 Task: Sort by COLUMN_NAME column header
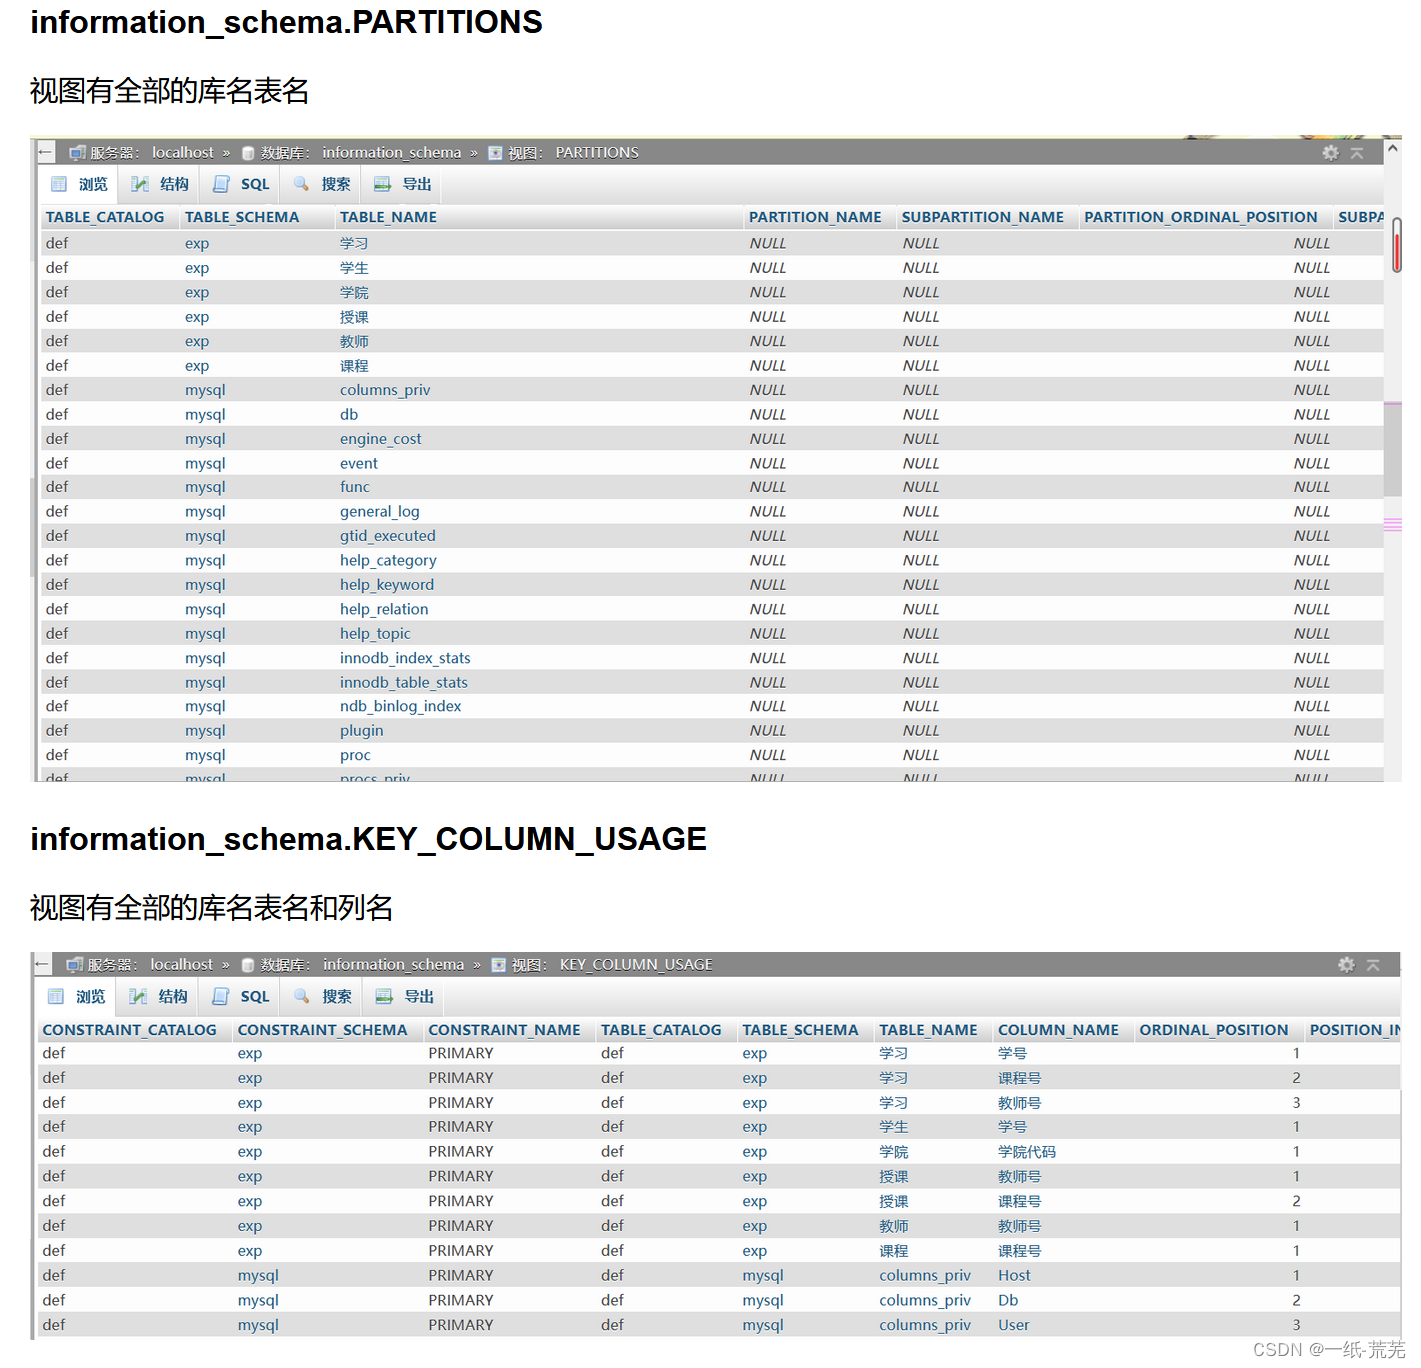point(1058,1030)
